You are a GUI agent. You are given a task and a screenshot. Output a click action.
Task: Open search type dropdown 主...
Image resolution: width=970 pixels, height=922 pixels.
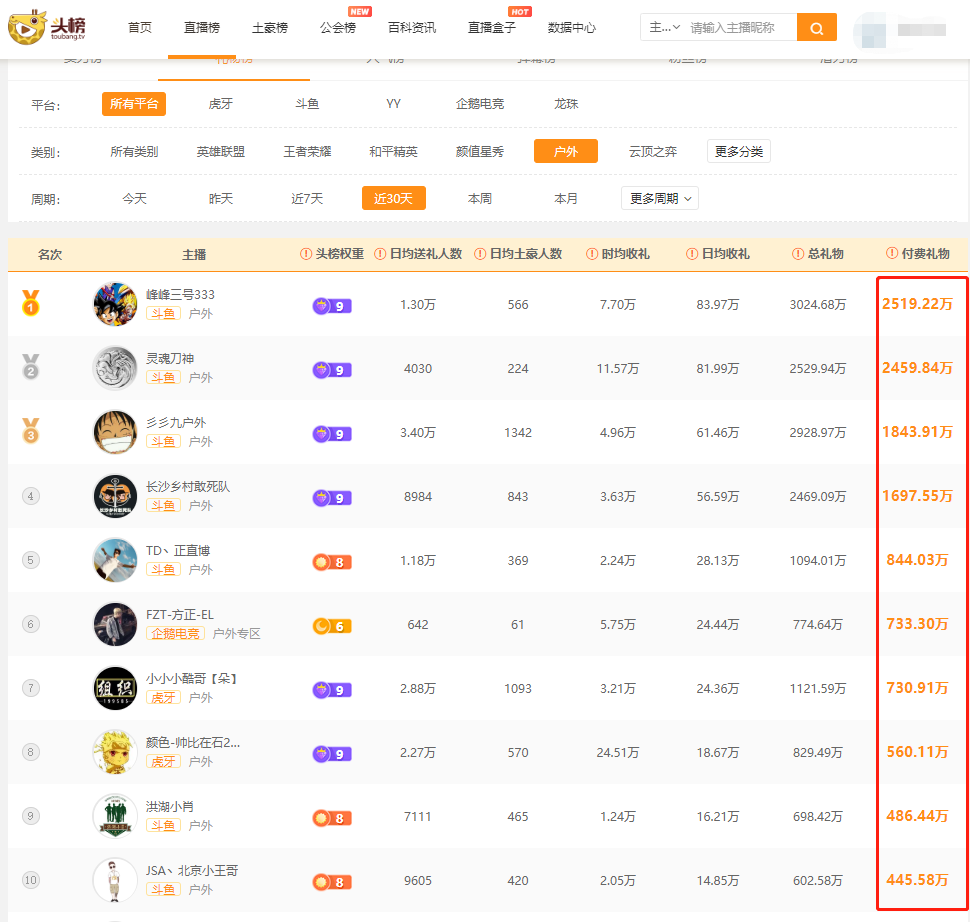coord(664,28)
